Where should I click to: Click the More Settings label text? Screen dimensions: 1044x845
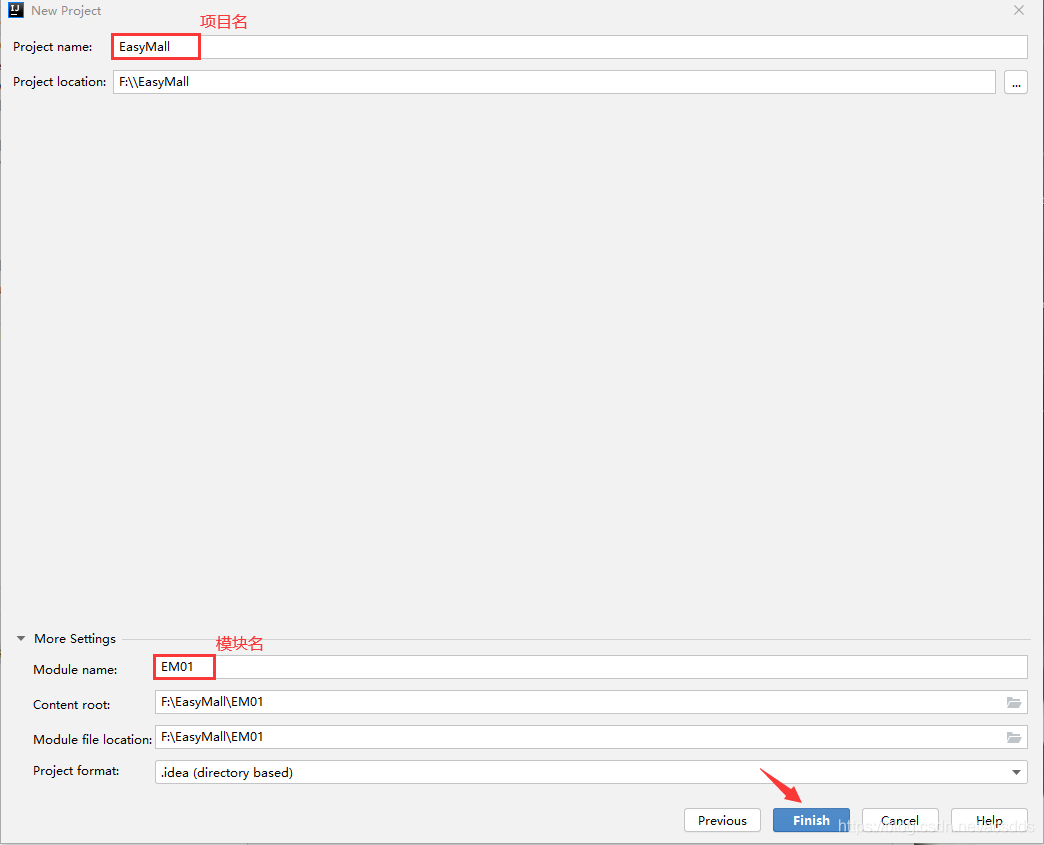tap(75, 639)
